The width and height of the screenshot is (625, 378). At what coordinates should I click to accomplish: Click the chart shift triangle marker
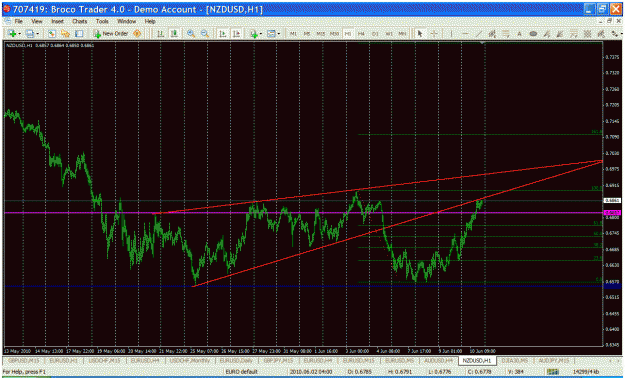(x=483, y=42)
